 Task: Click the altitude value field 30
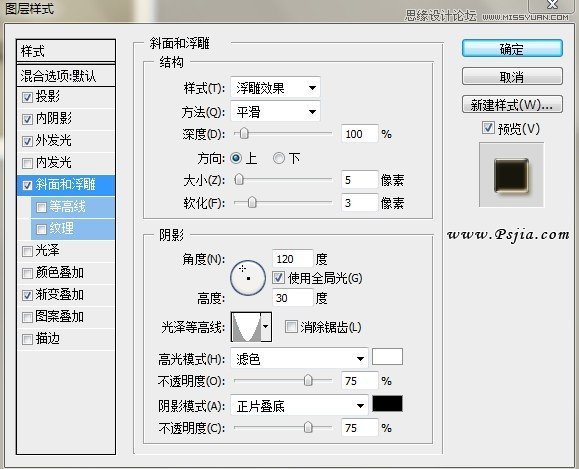click(x=292, y=298)
